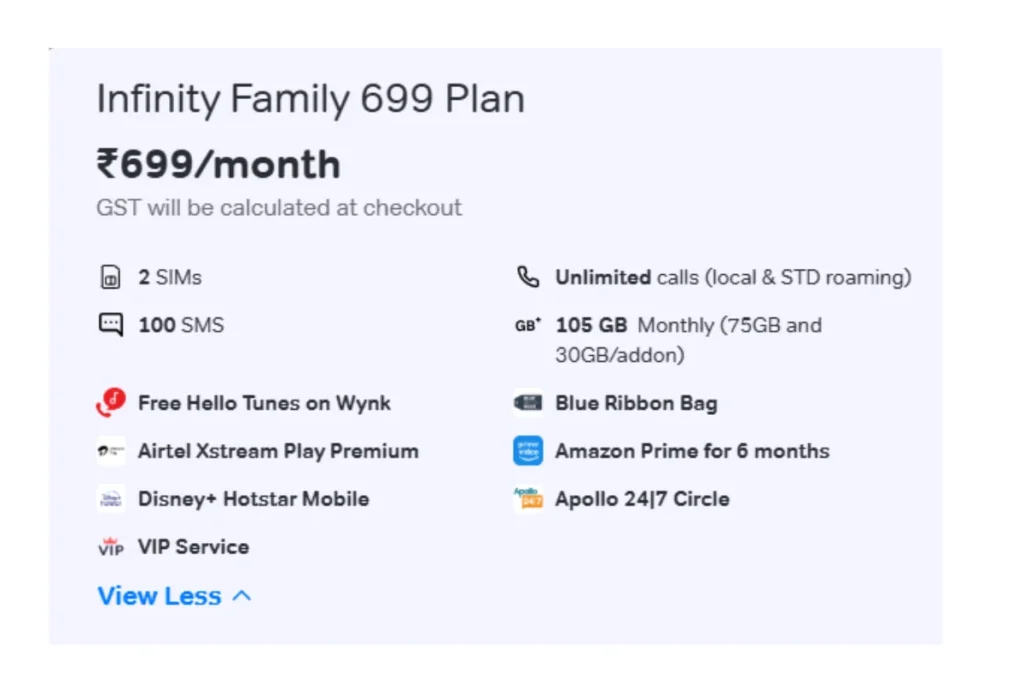The height and width of the screenshot is (683, 1024).
Task: Click the Amazon Prime Video icon
Action: click(528, 451)
